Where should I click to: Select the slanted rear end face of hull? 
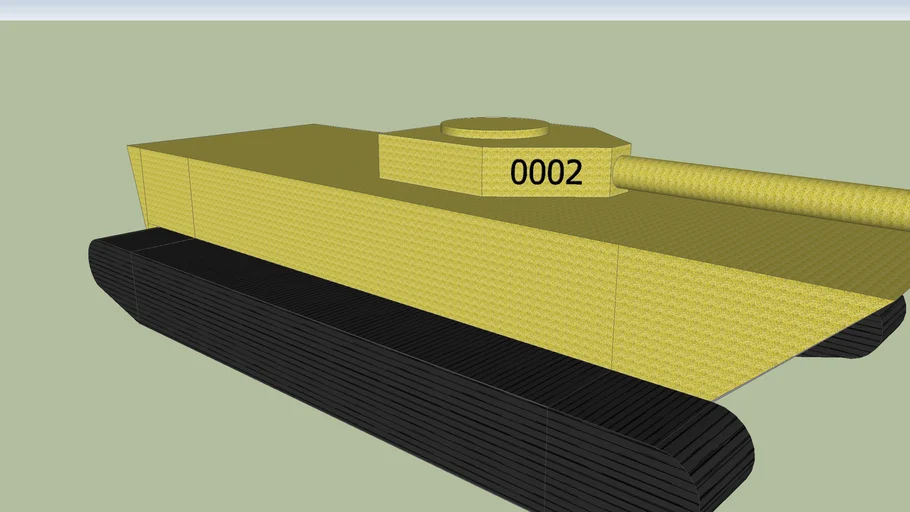coord(134,185)
